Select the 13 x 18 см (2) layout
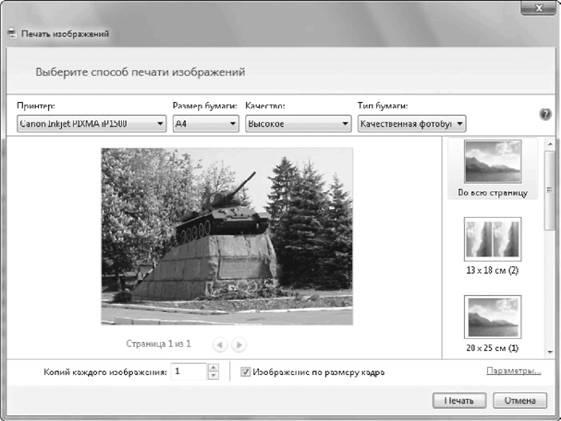Viewport: 561px width, 421px height. tap(493, 246)
